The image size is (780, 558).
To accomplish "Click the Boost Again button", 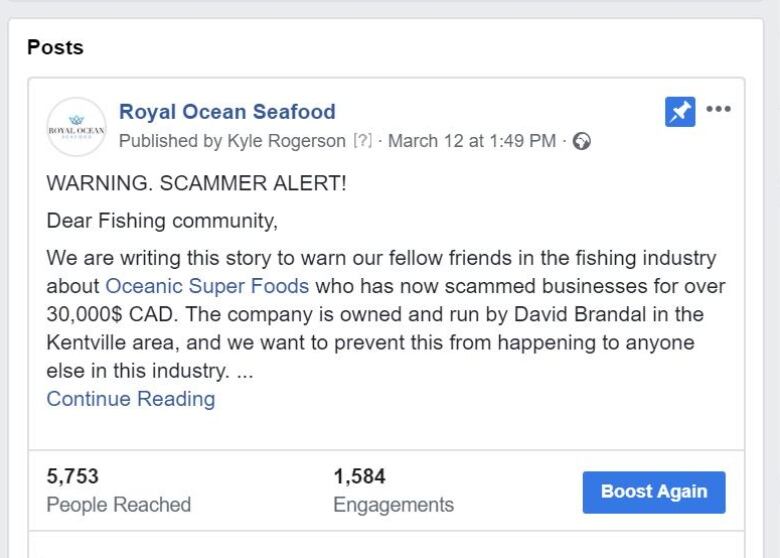I will (654, 492).
